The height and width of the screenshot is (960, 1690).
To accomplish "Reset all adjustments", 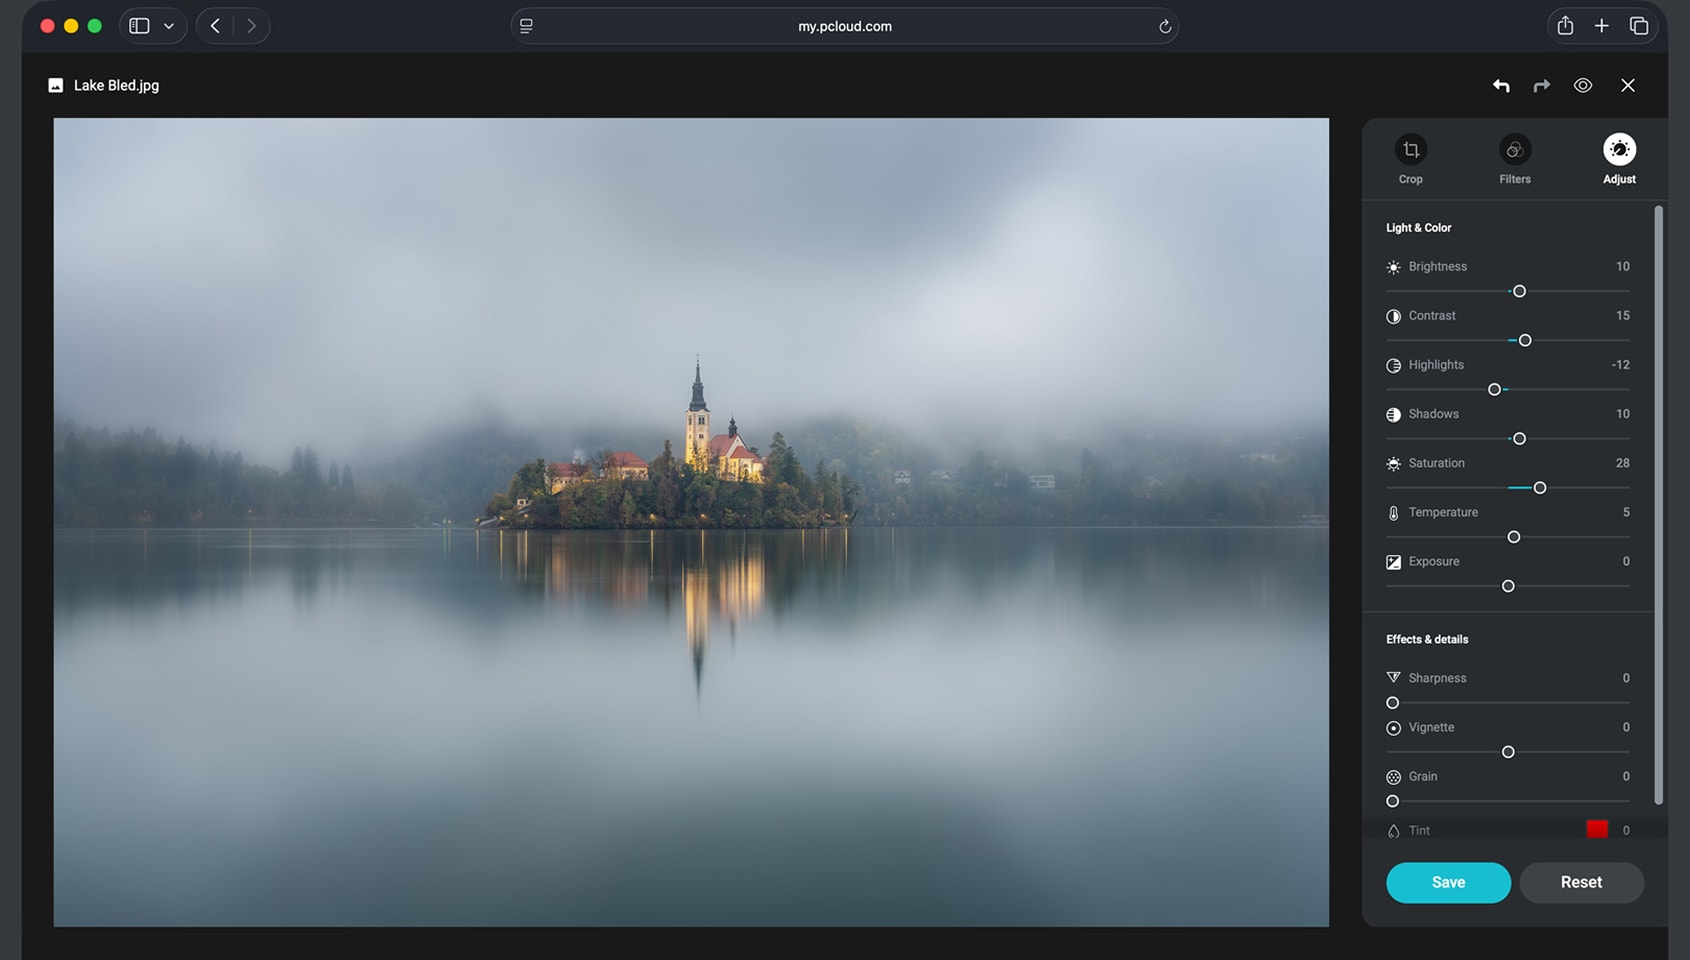I will coord(1581,882).
